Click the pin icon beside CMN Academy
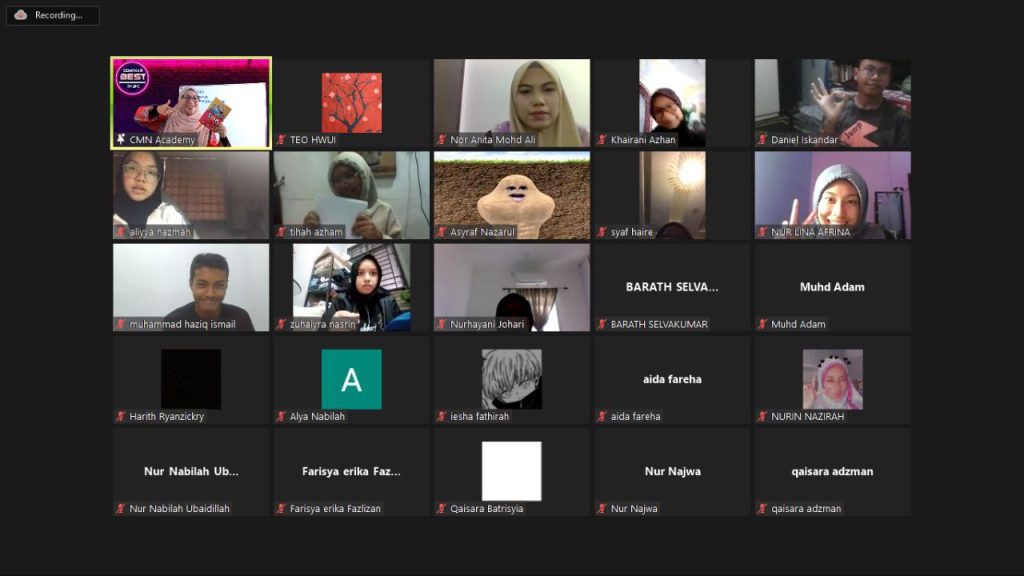Screen dimensions: 1024x576 pos(121,140)
